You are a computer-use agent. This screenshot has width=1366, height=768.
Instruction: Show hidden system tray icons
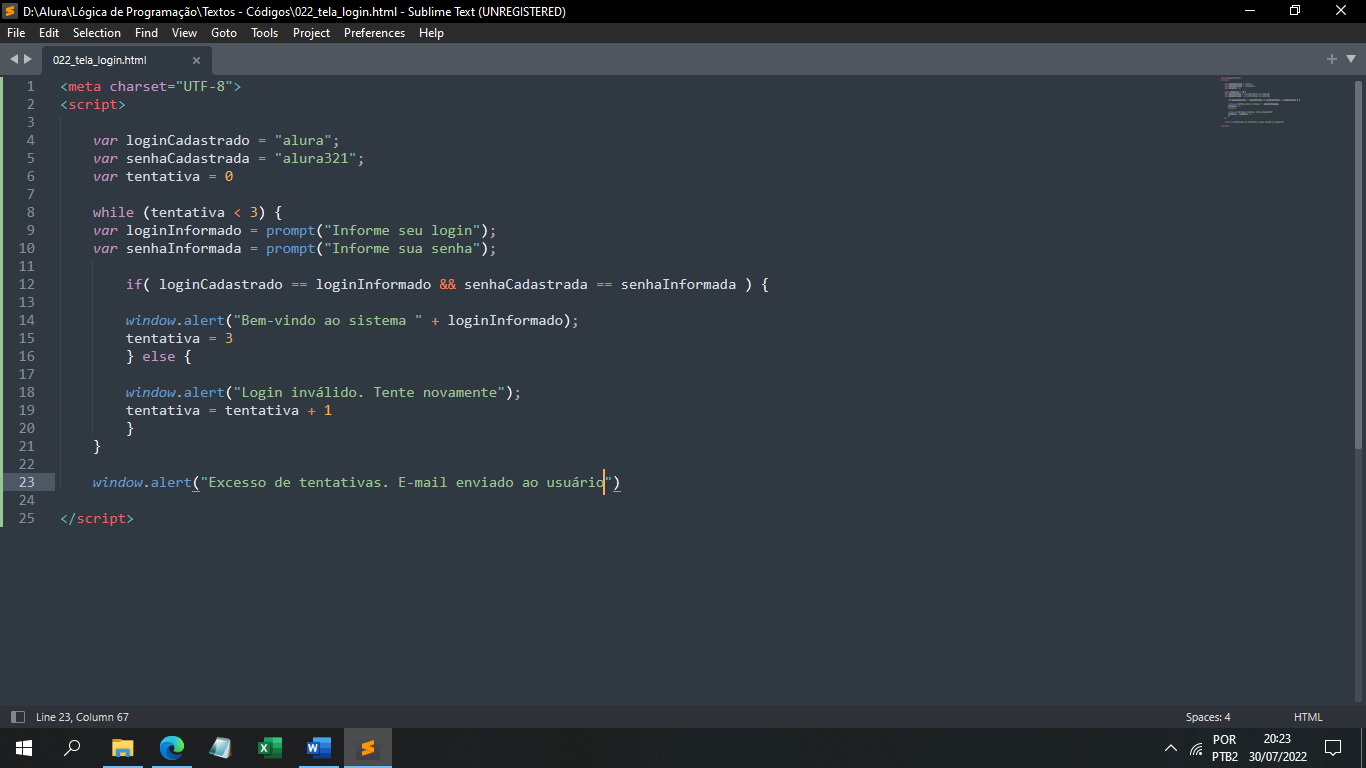click(1171, 748)
